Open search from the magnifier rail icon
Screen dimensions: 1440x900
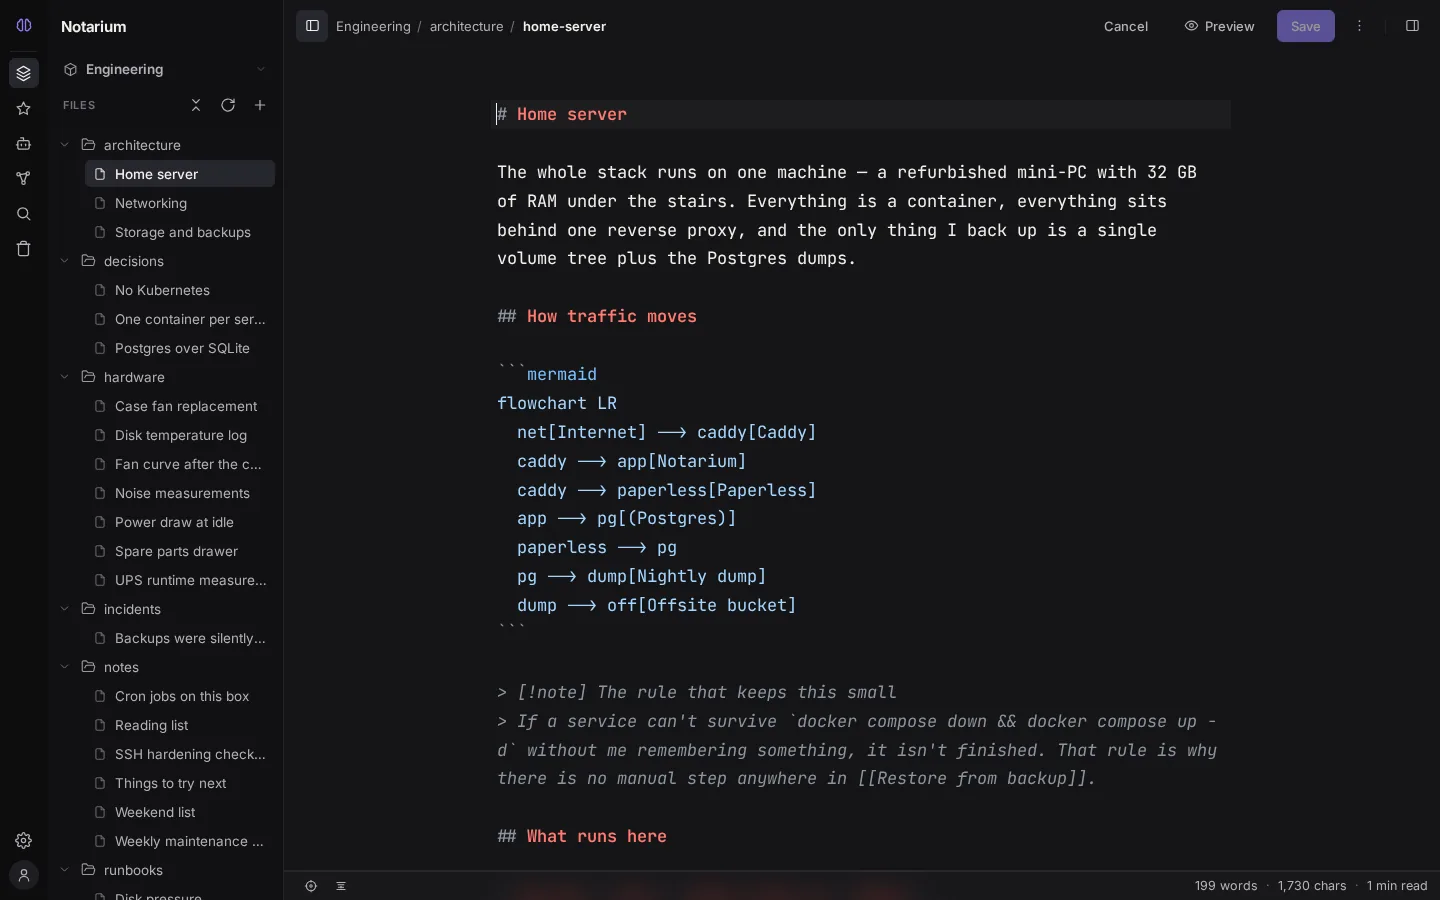pos(24,214)
